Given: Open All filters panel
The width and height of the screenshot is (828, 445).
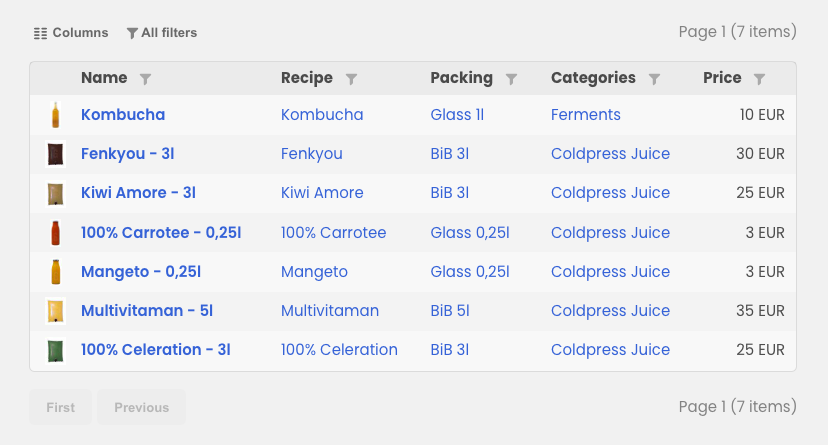Looking at the screenshot, I should (162, 33).
